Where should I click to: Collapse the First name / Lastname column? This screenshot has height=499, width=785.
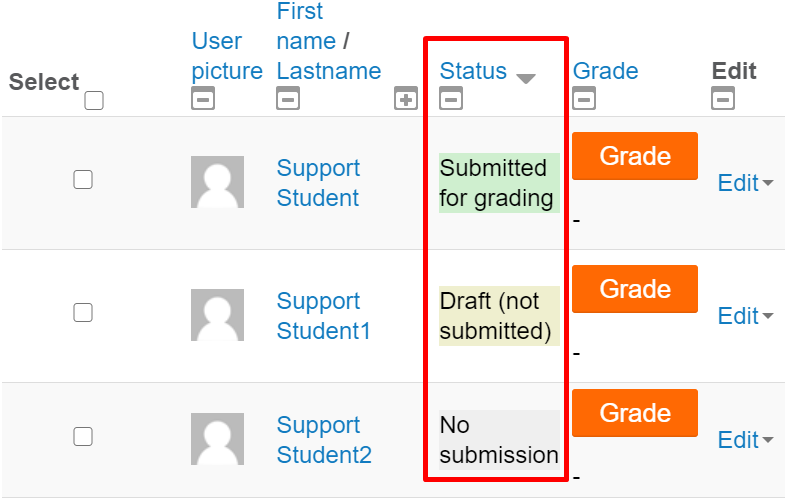288,99
